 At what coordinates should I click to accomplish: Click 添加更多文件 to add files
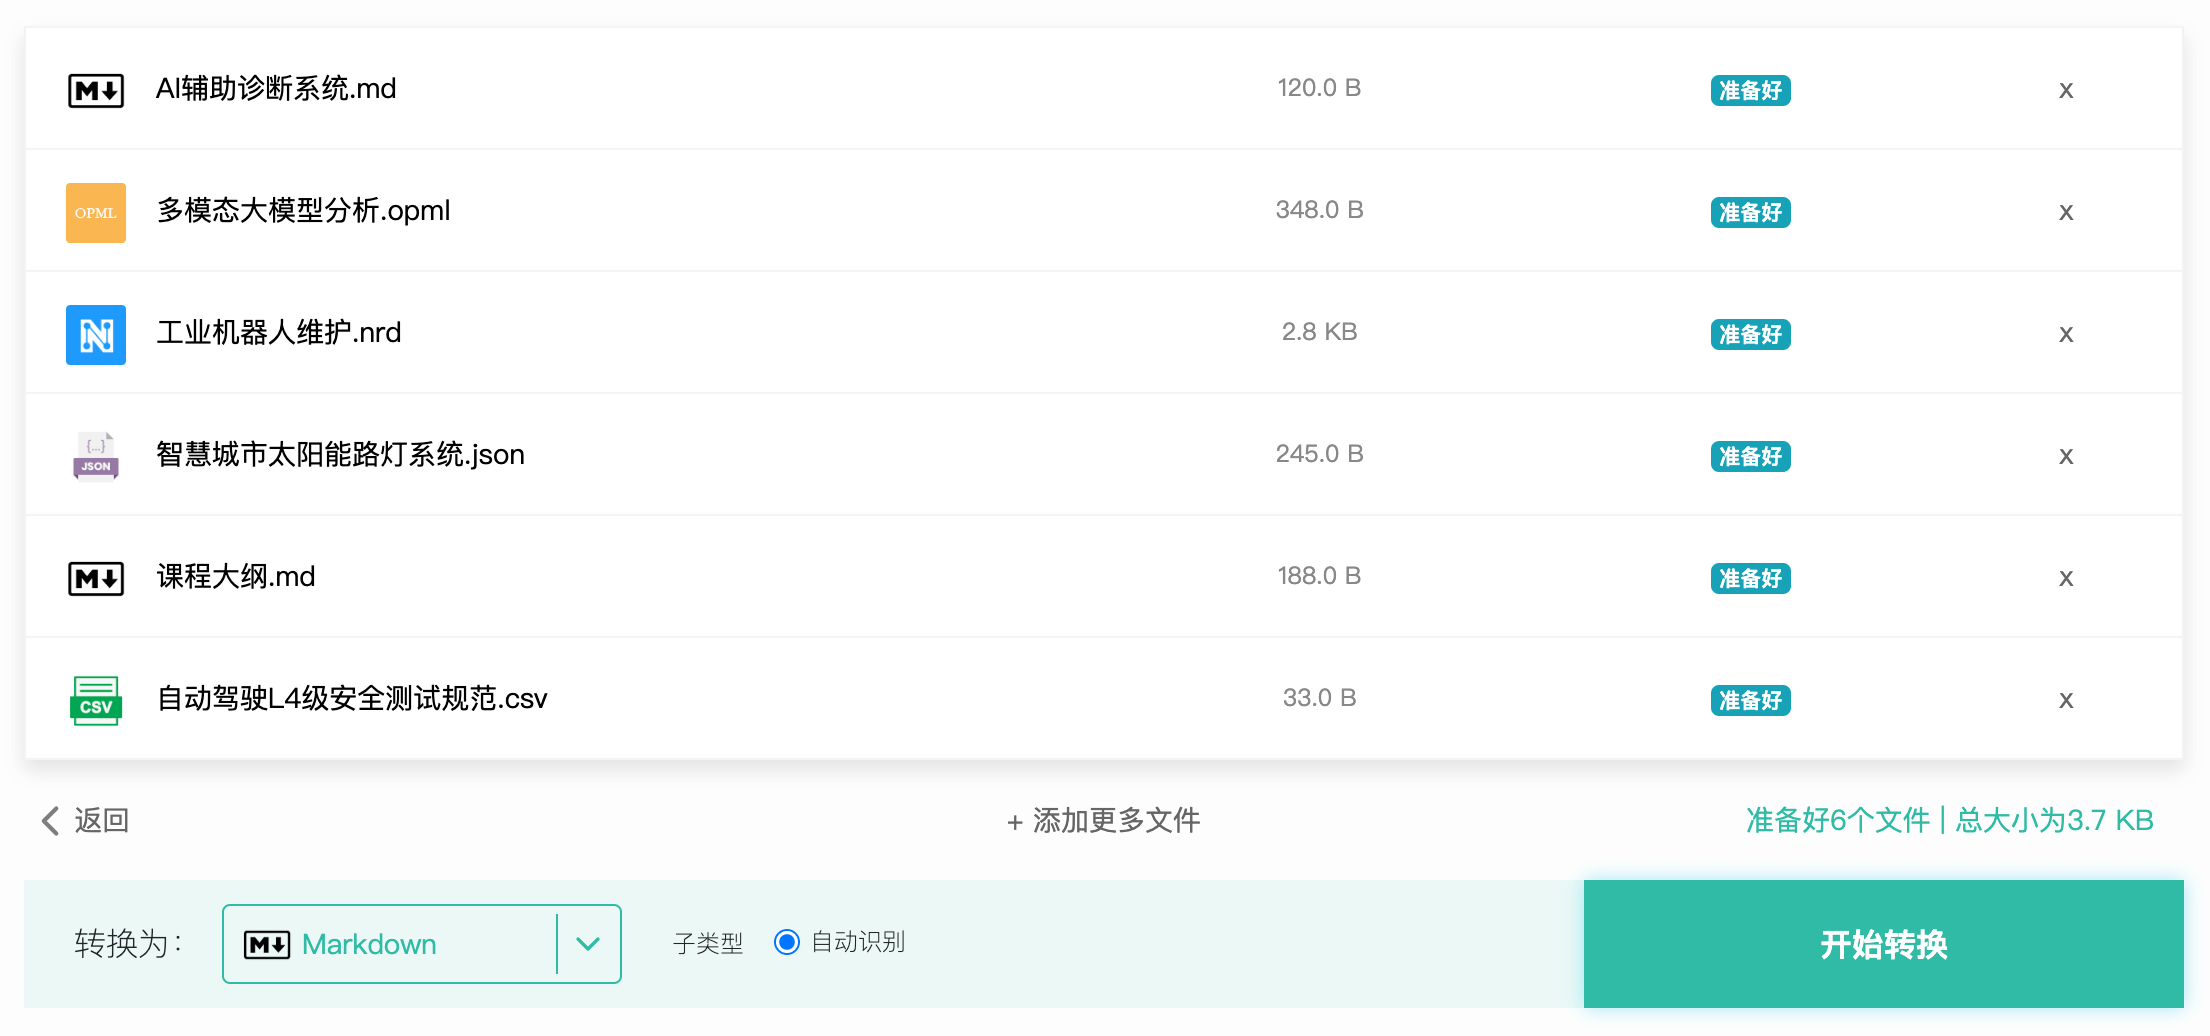[x=1103, y=820]
